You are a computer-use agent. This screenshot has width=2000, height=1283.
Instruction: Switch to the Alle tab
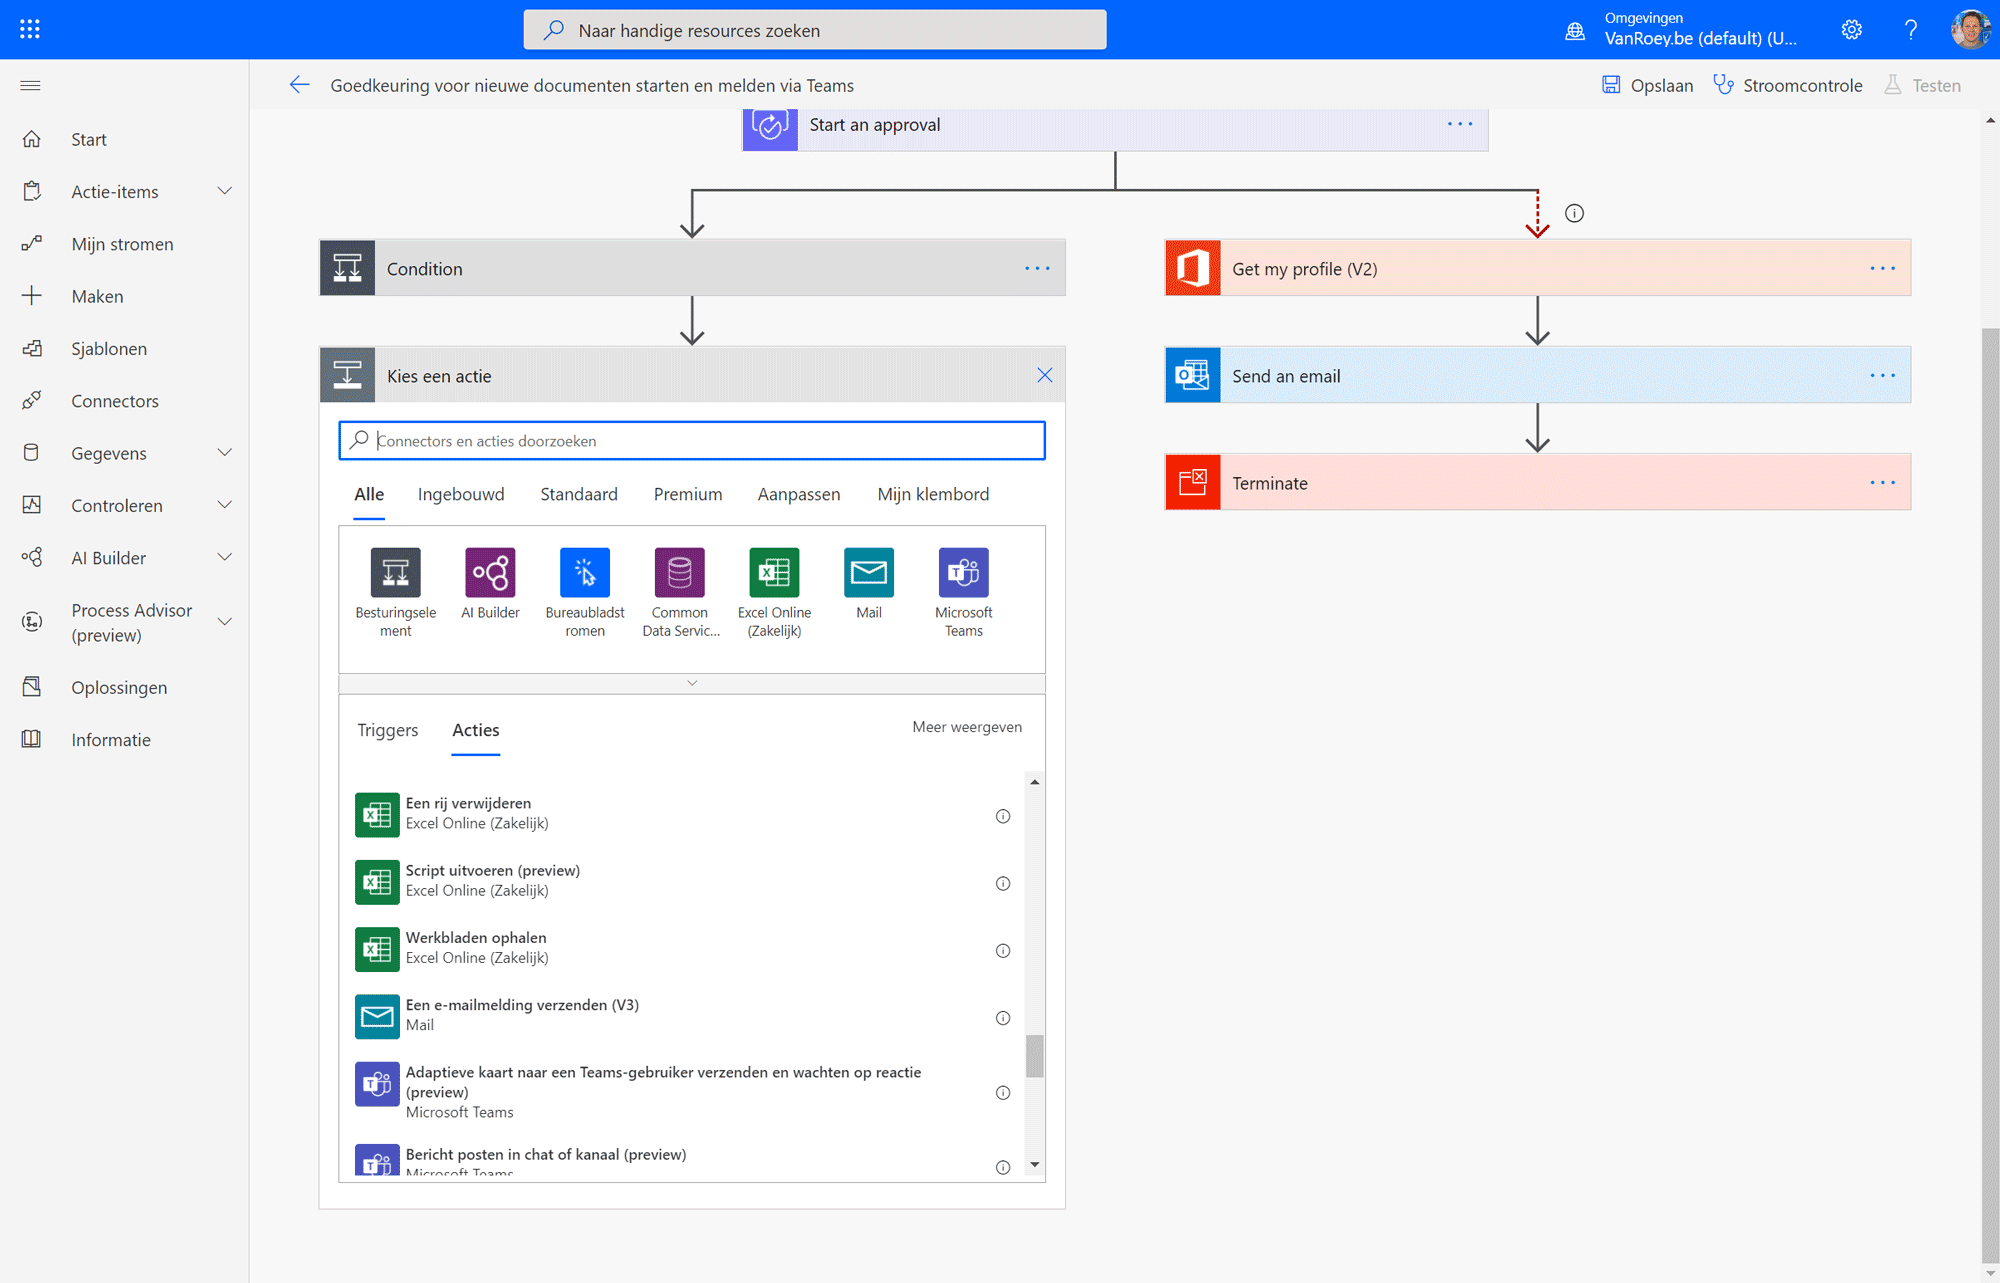369,494
